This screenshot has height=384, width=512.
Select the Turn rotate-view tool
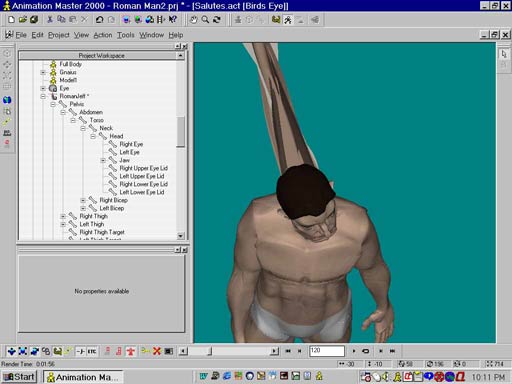tap(217, 20)
